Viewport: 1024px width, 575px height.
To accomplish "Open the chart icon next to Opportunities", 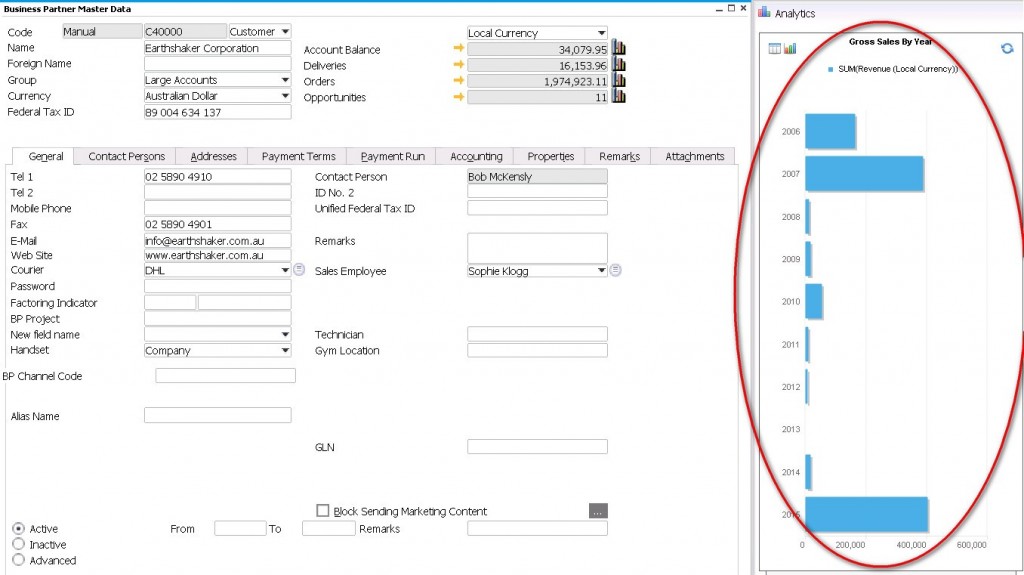I will click(x=618, y=97).
